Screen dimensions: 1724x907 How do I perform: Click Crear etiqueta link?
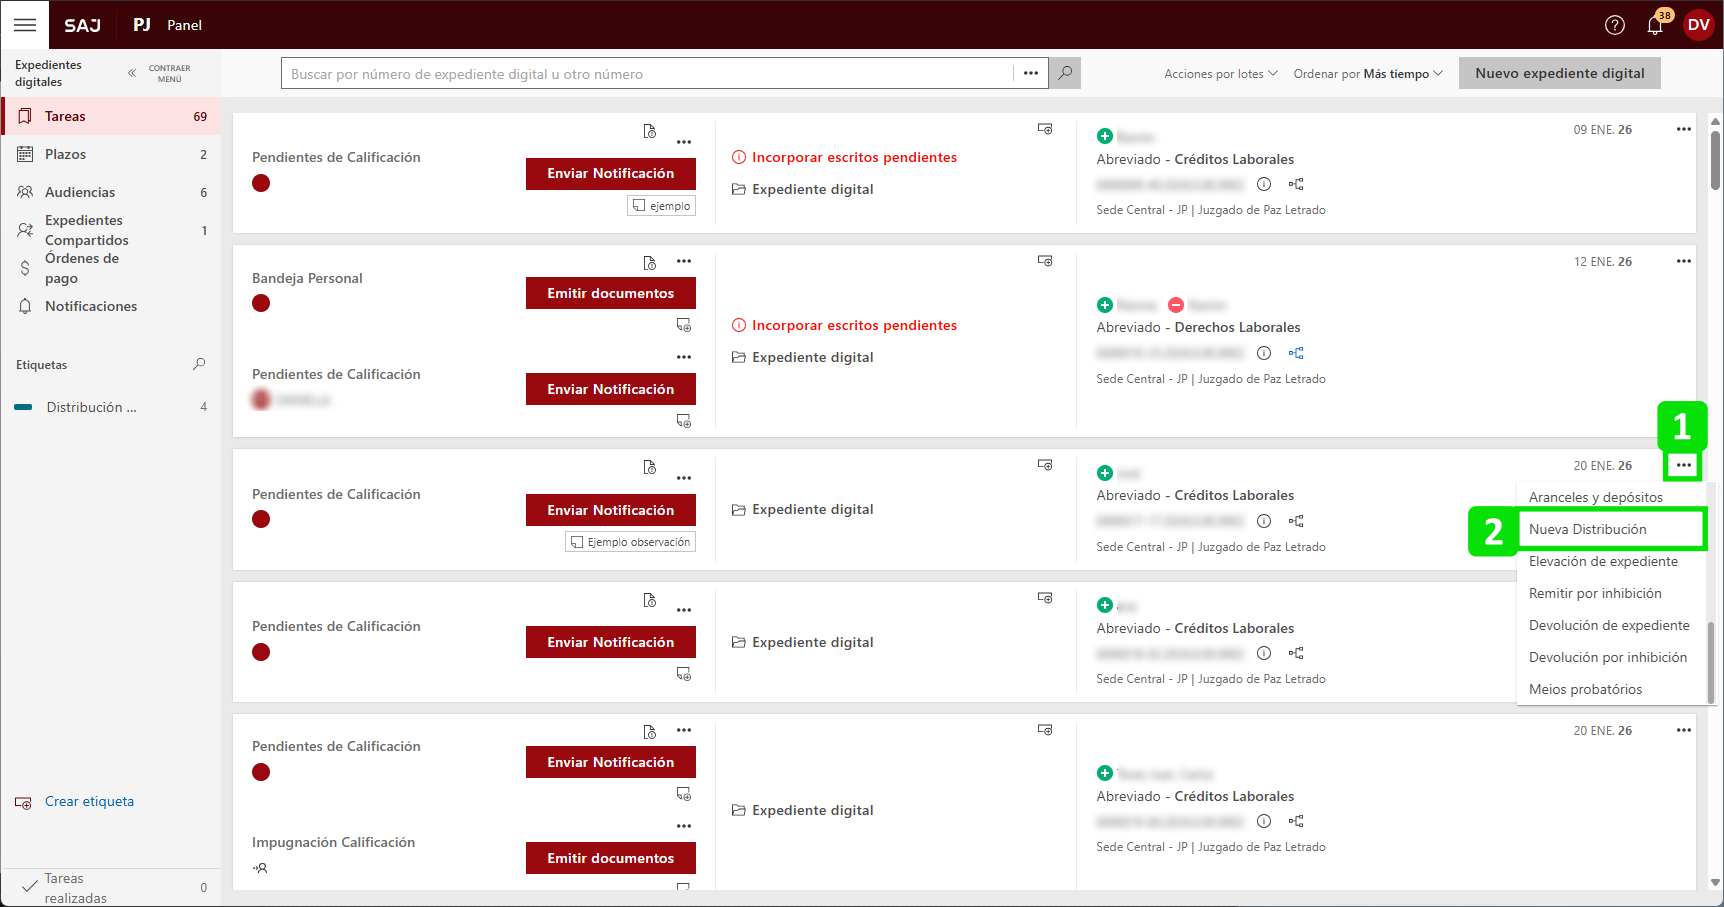89,801
